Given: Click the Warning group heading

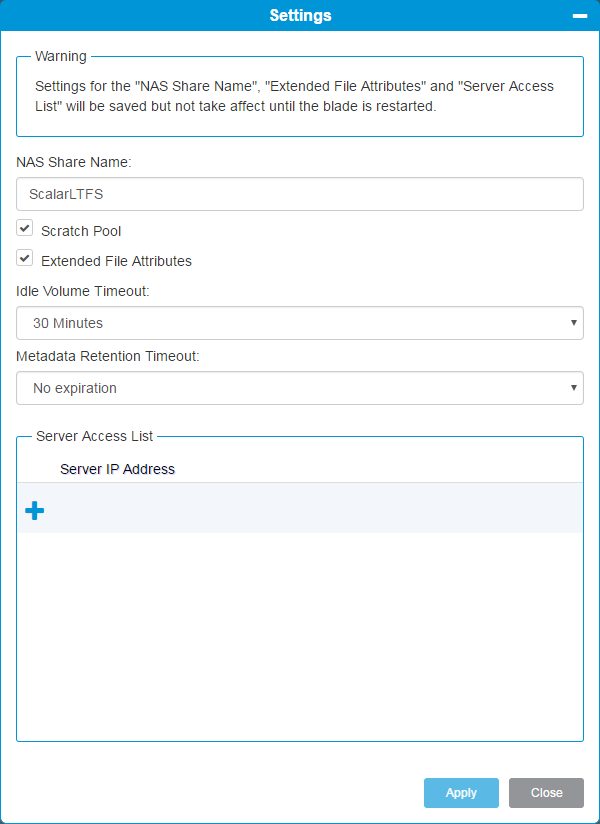Looking at the screenshot, I should coord(61,56).
